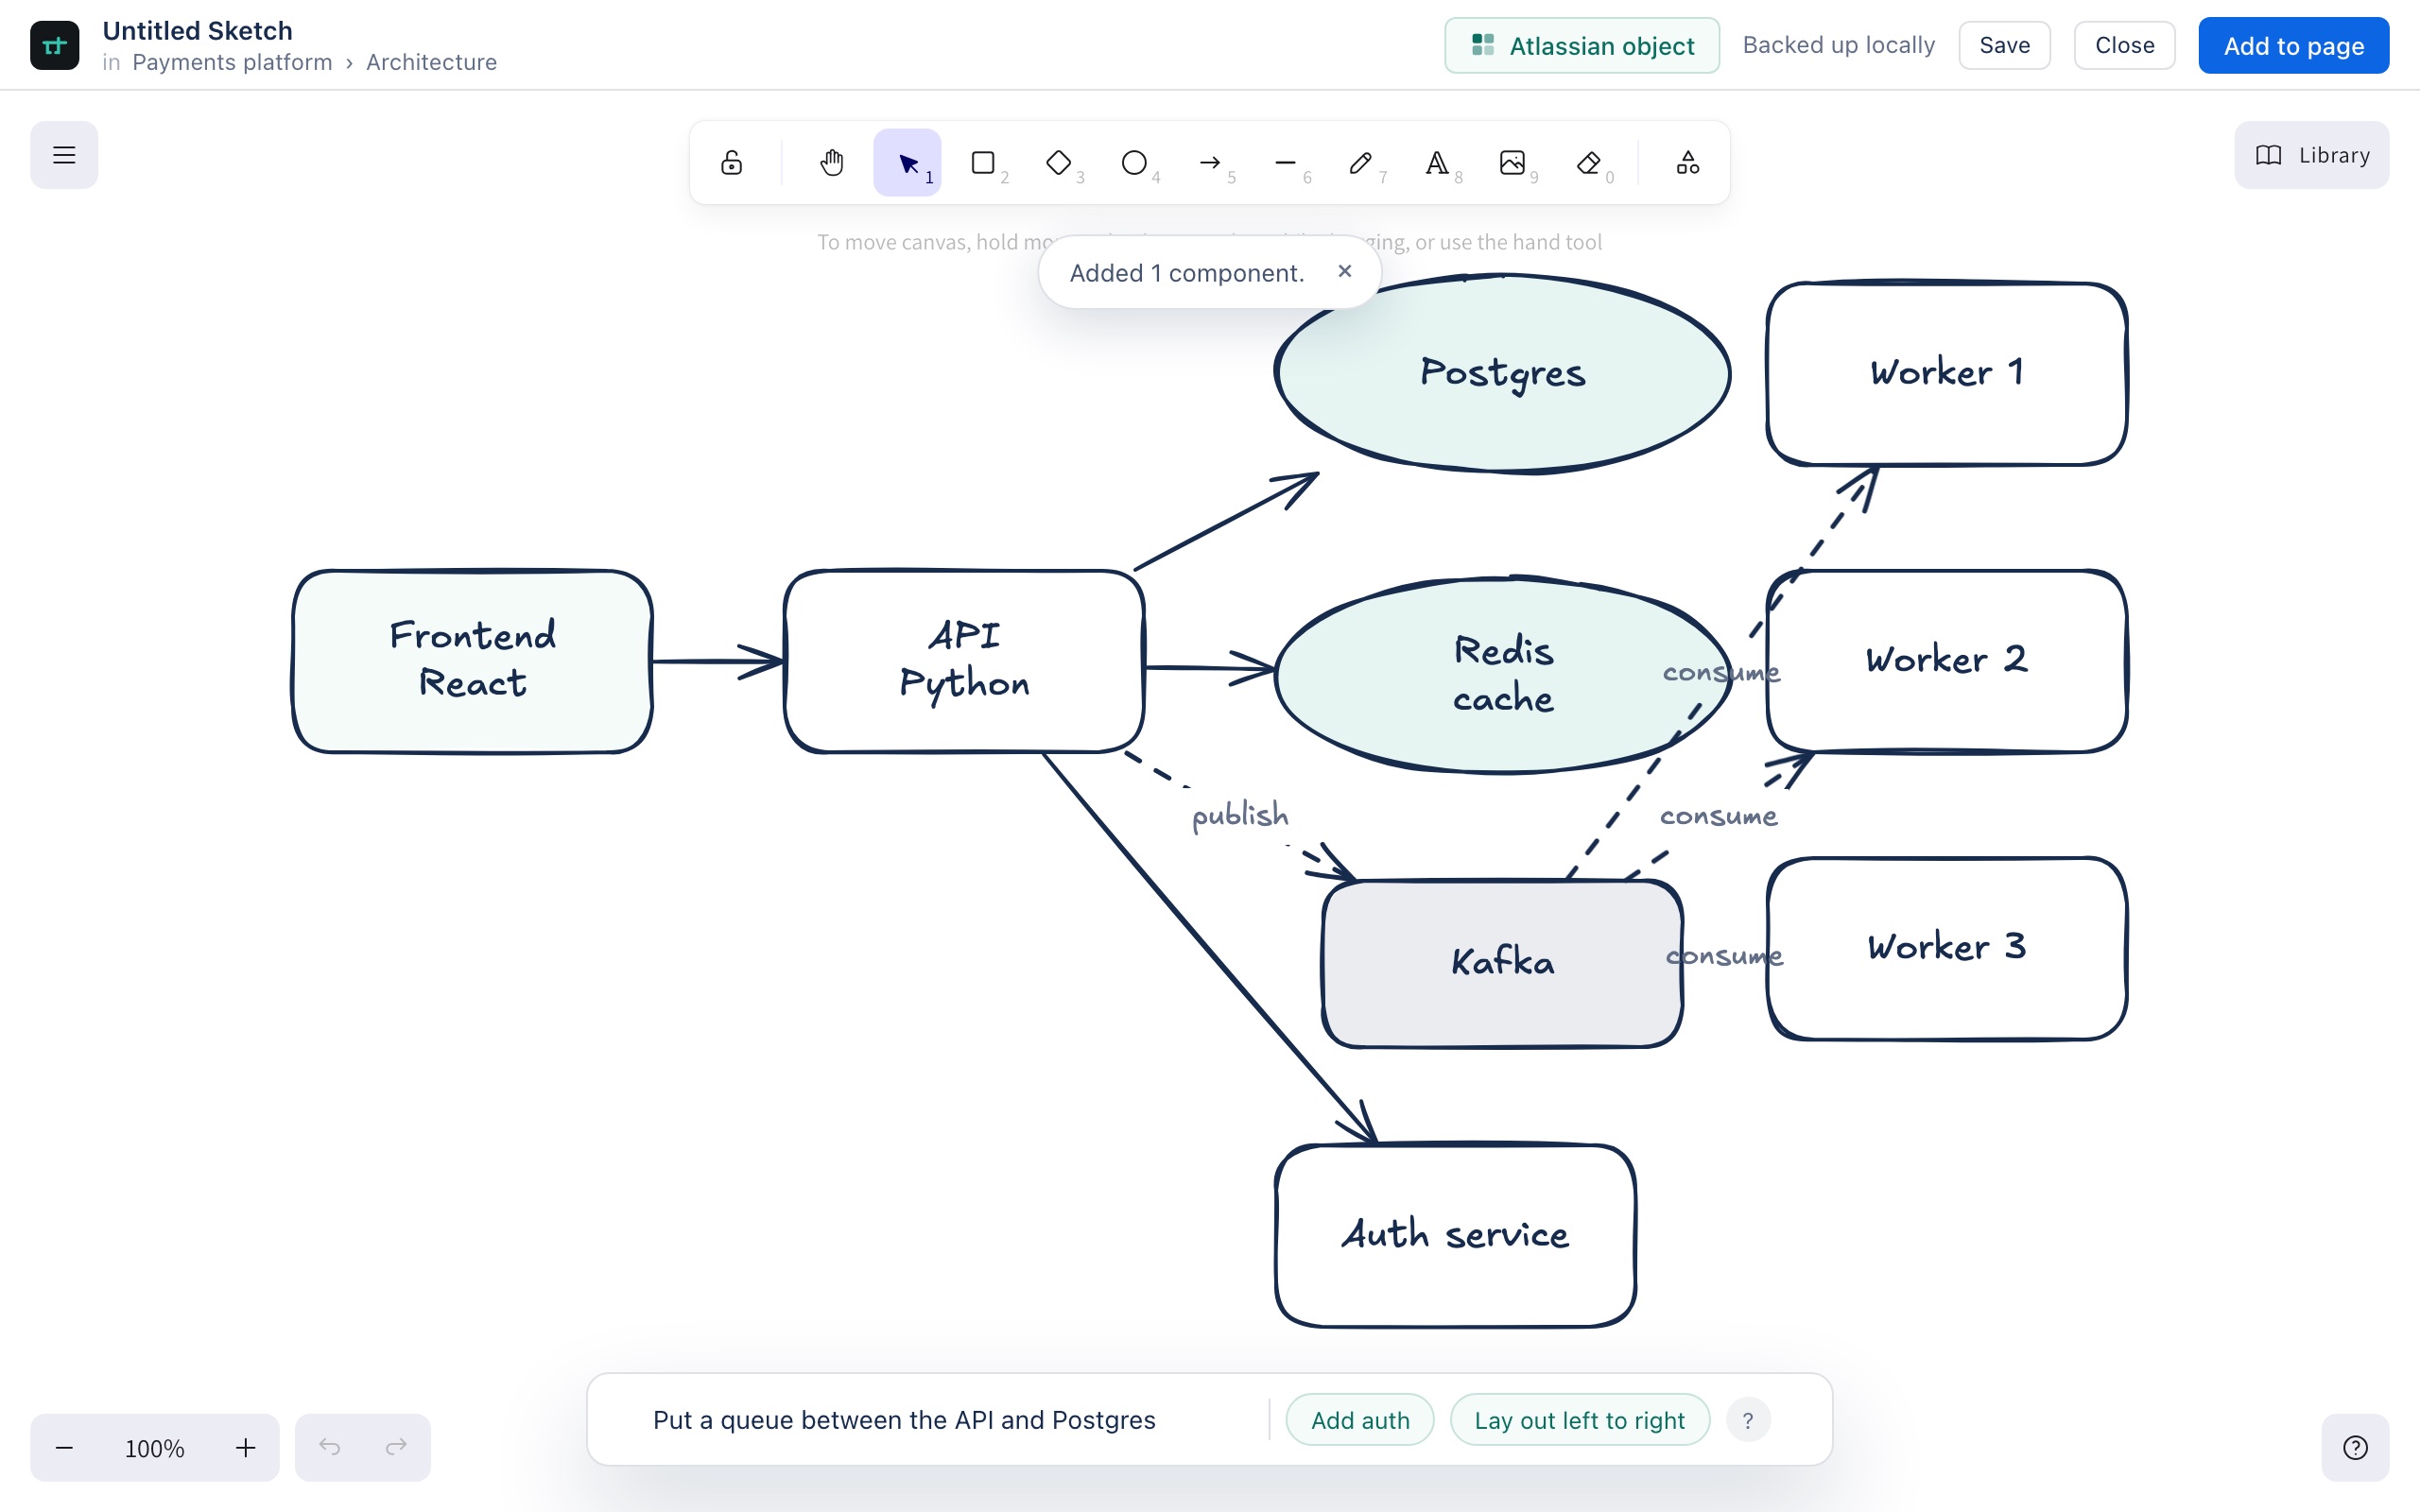This screenshot has width=2420, height=1512.
Task: Toggle the canvas lock tool
Action: pos(732,162)
